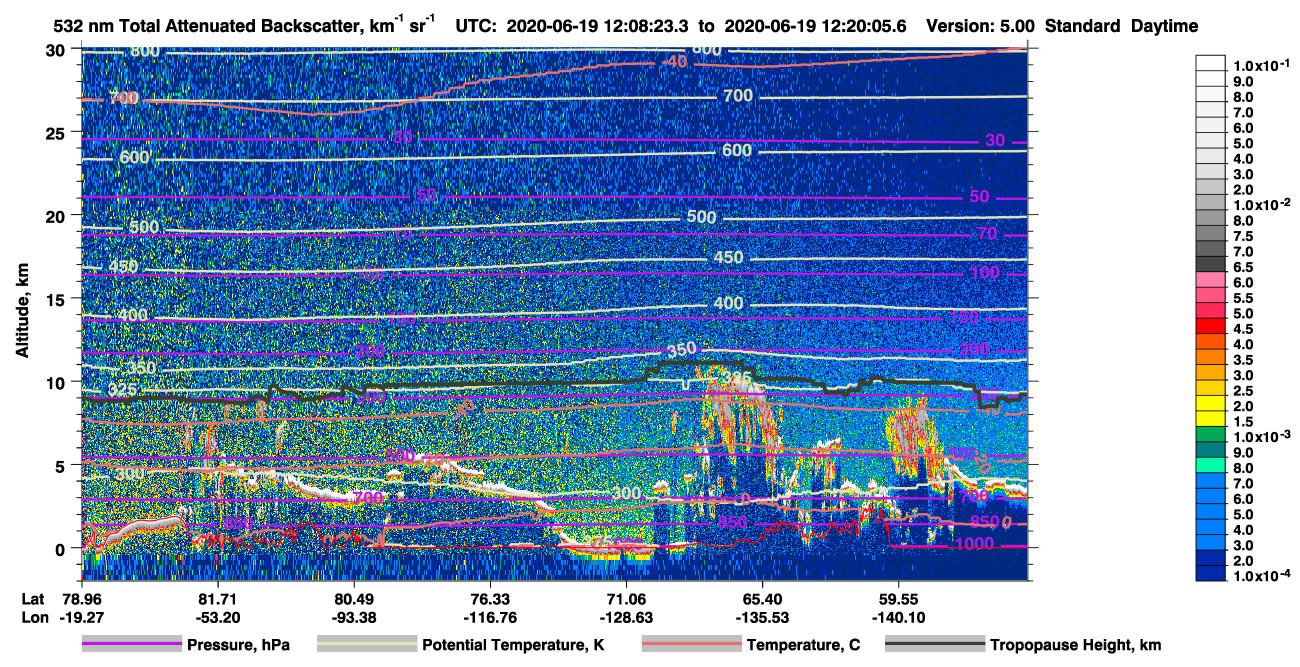Image resolution: width=1300 pixels, height=667 pixels.
Task: Click the 'Lat' row label
Action: 33,598
